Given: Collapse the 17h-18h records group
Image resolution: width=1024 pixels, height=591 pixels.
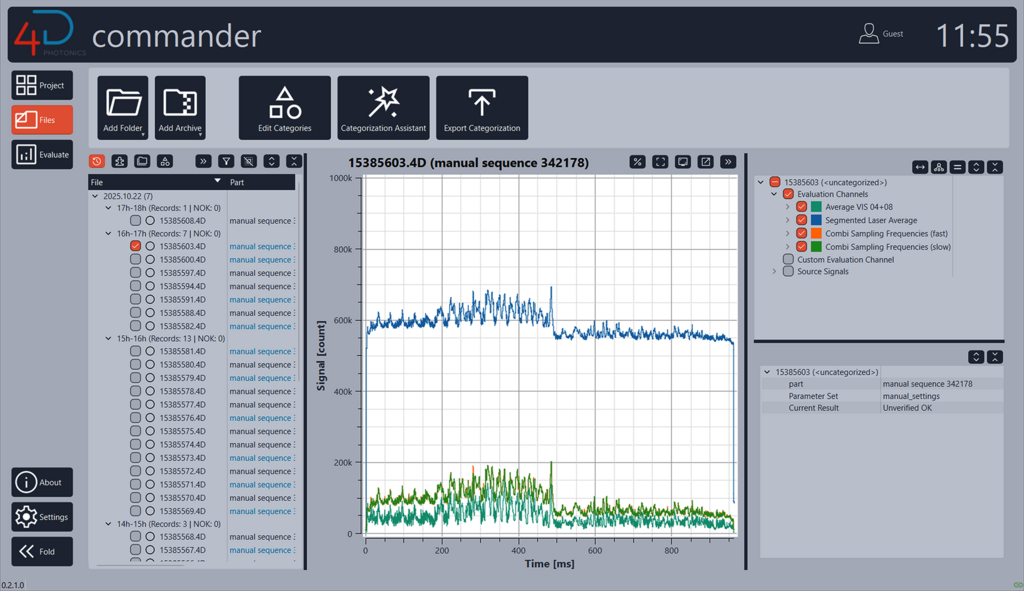Looking at the screenshot, I should 108,208.
